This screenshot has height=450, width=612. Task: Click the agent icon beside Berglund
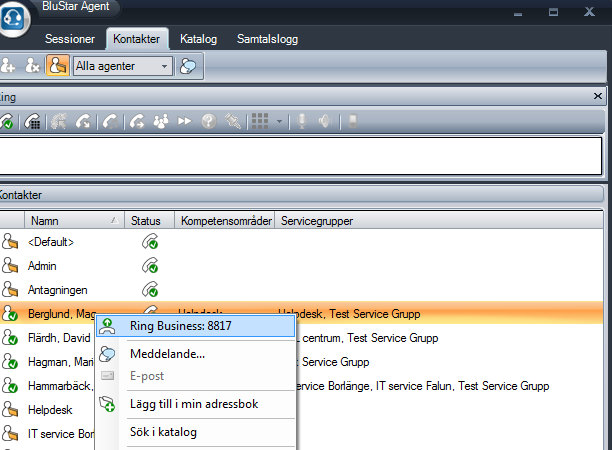coord(9,313)
